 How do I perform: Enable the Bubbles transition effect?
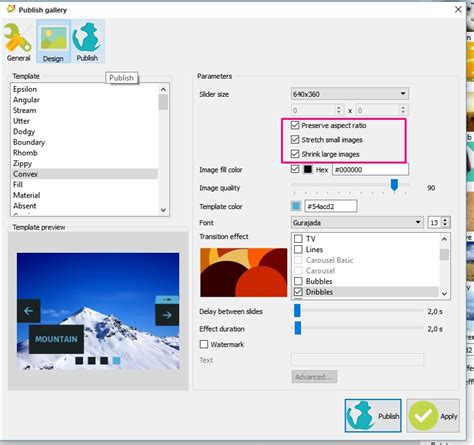(298, 281)
